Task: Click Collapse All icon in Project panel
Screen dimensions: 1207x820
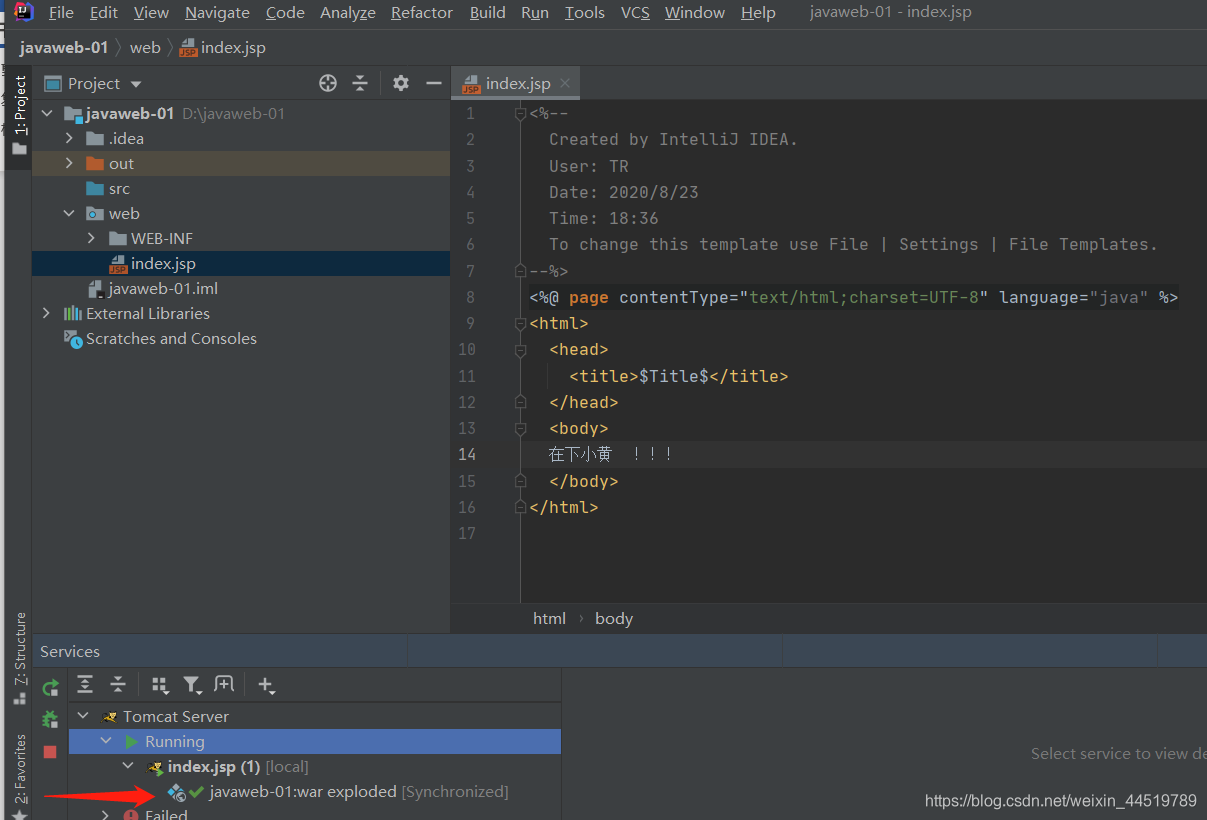Action: (x=360, y=83)
